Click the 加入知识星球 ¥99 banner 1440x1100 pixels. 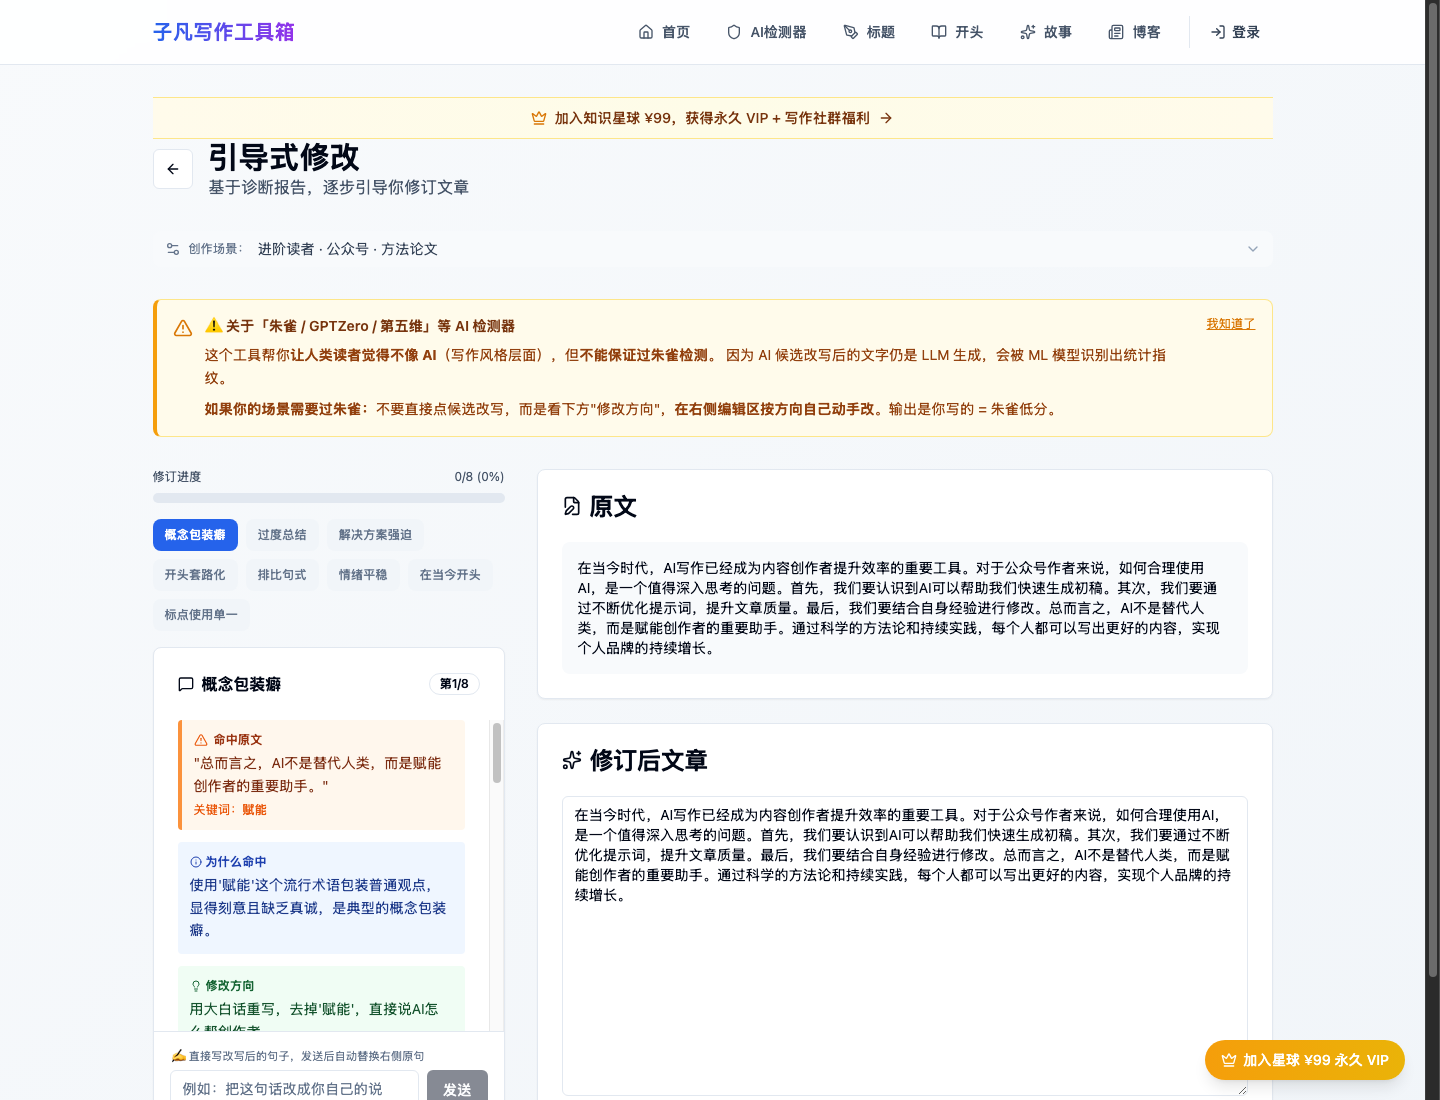713,118
